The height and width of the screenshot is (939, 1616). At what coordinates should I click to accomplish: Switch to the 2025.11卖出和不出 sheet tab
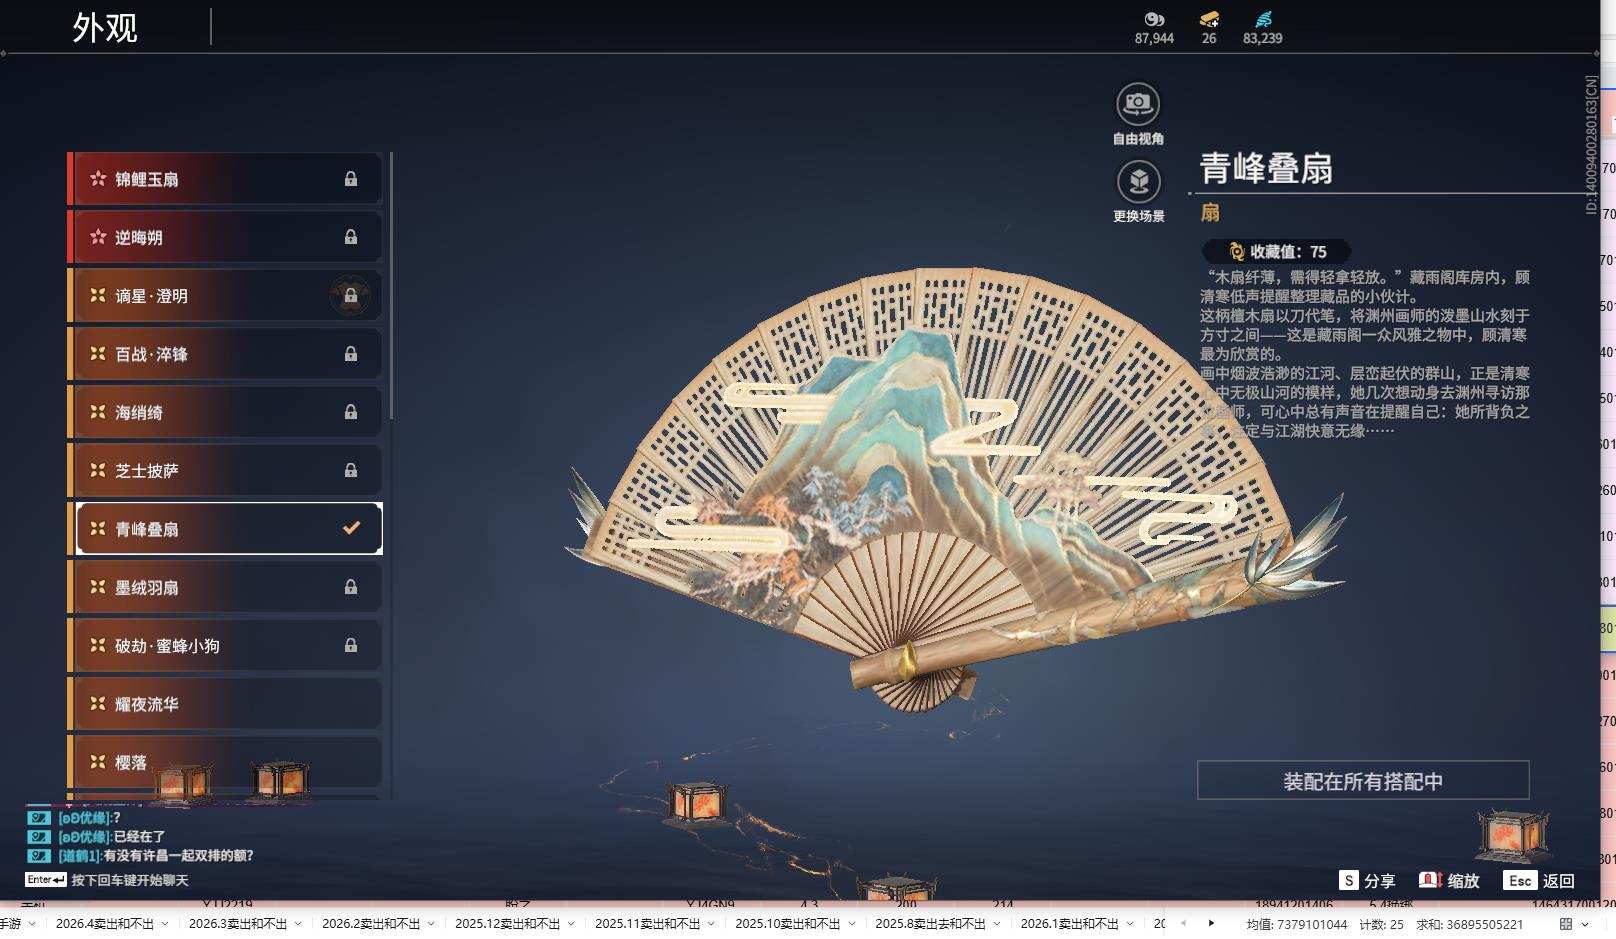pos(646,925)
